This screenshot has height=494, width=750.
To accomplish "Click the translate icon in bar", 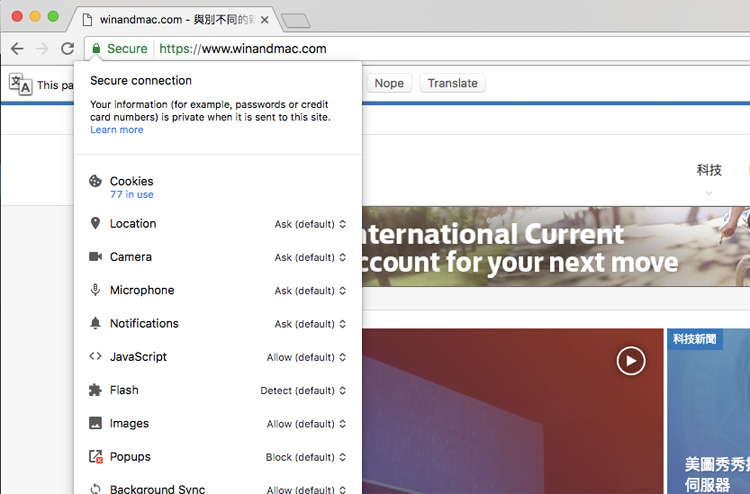I will point(20,84).
